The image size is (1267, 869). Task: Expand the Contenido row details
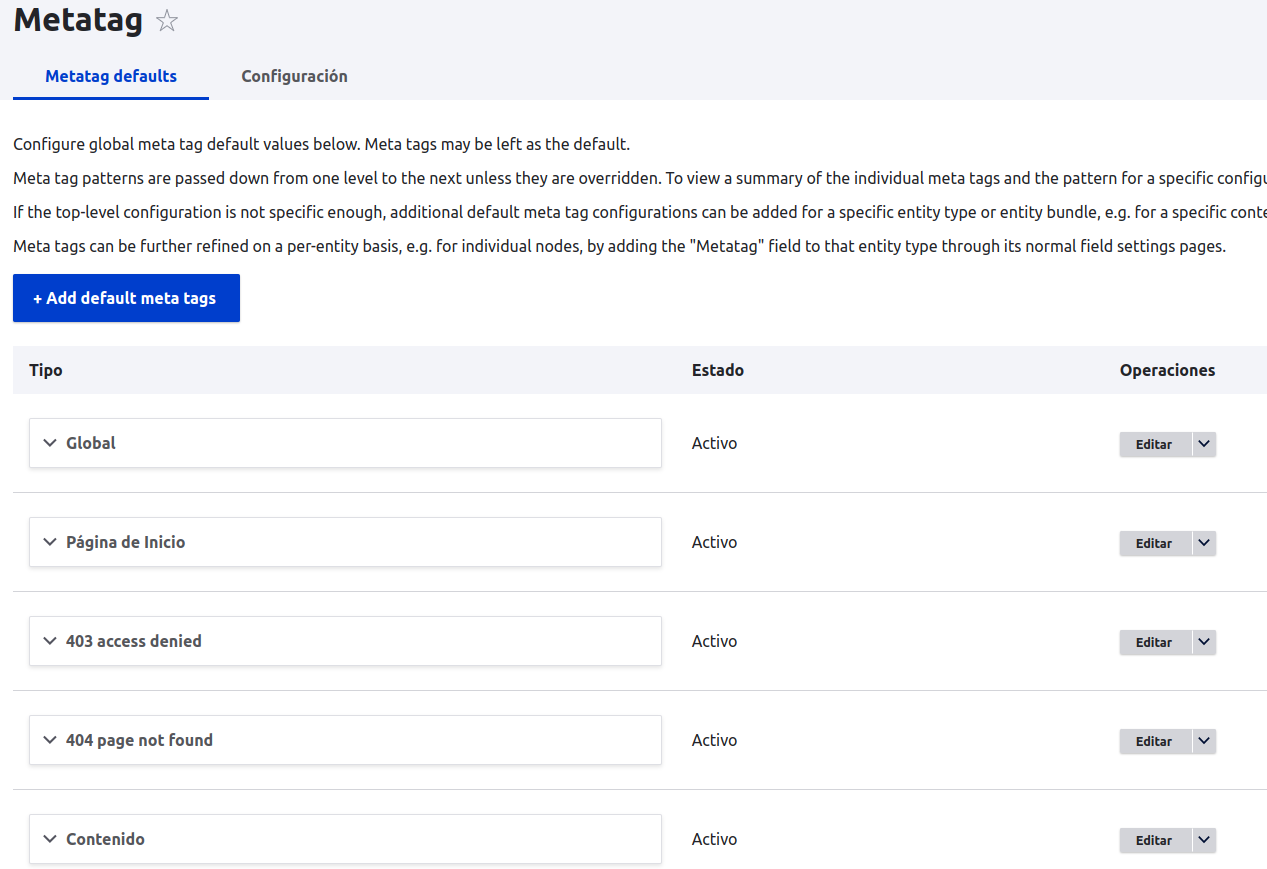pos(345,839)
